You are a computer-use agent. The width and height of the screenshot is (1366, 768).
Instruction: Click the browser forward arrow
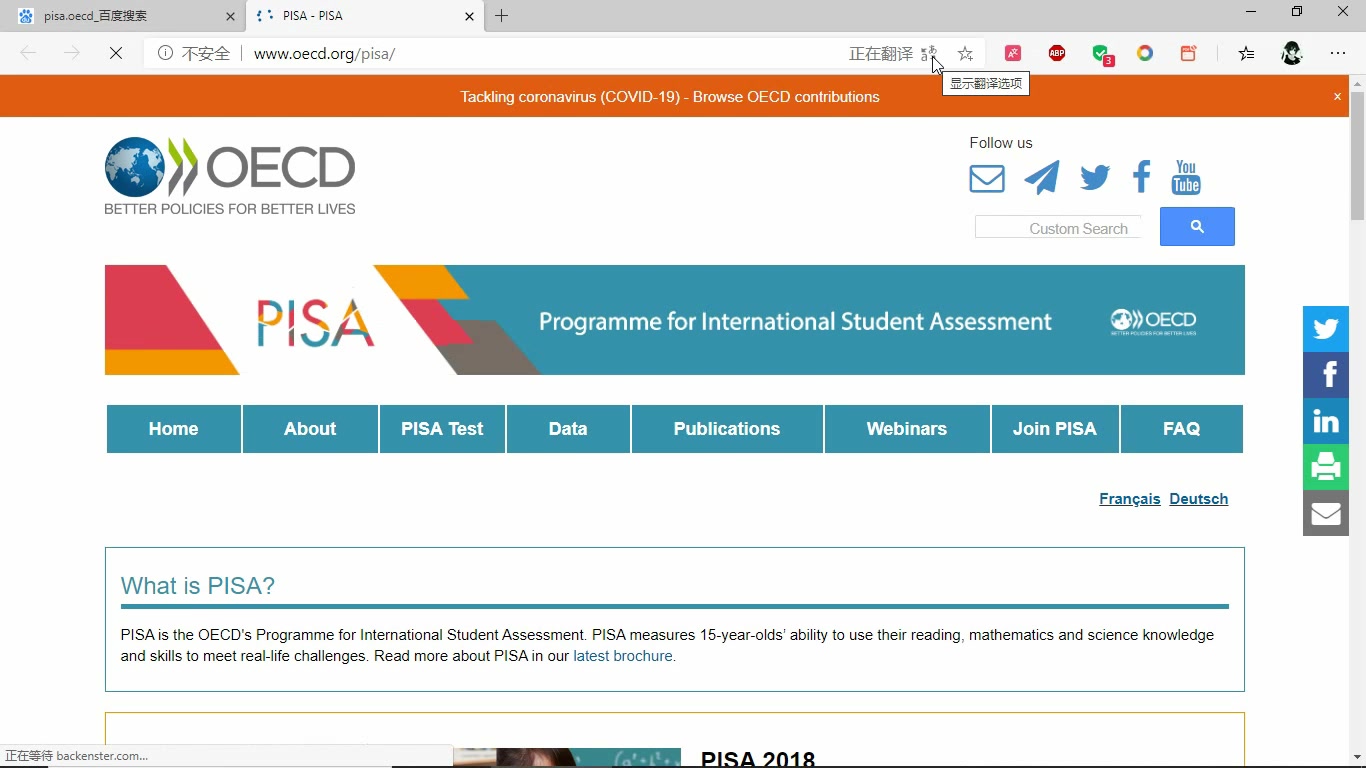[x=71, y=53]
